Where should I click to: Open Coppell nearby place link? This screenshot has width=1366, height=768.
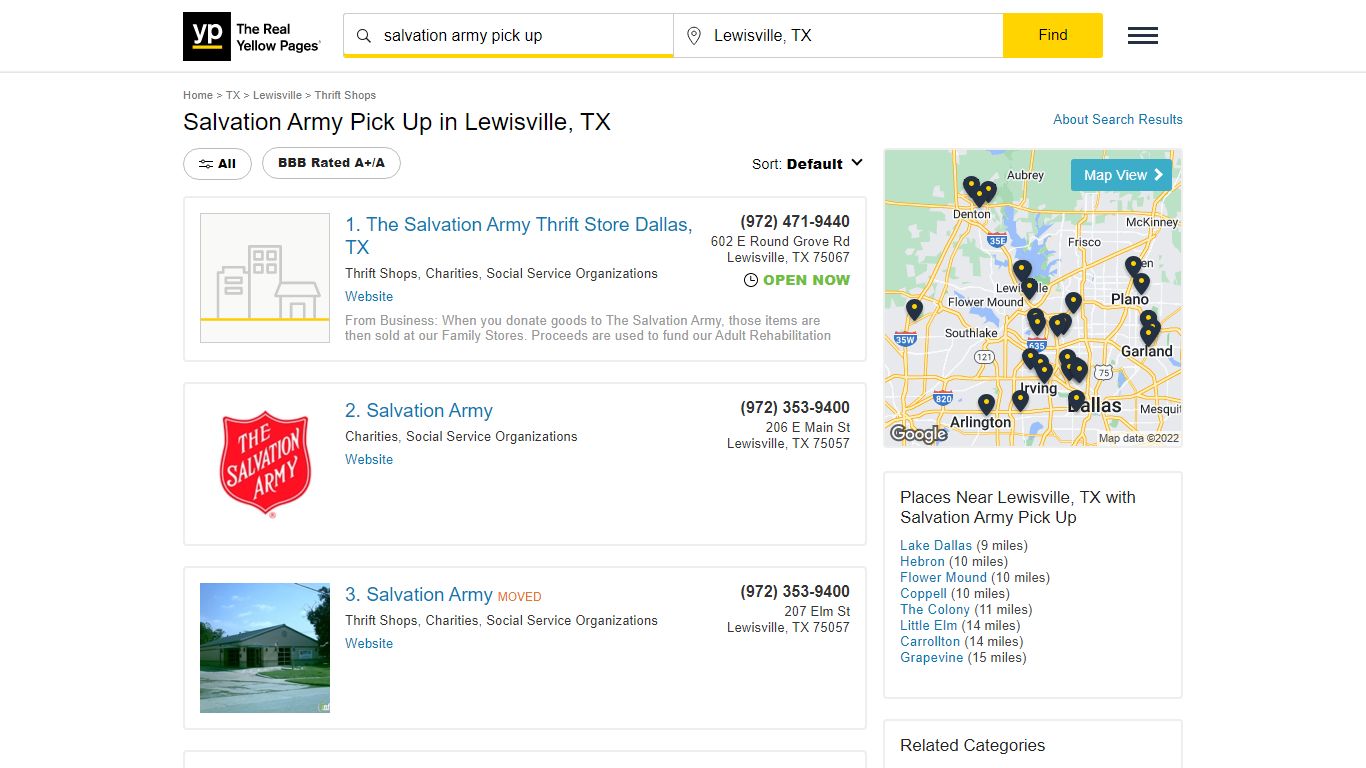pos(923,594)
